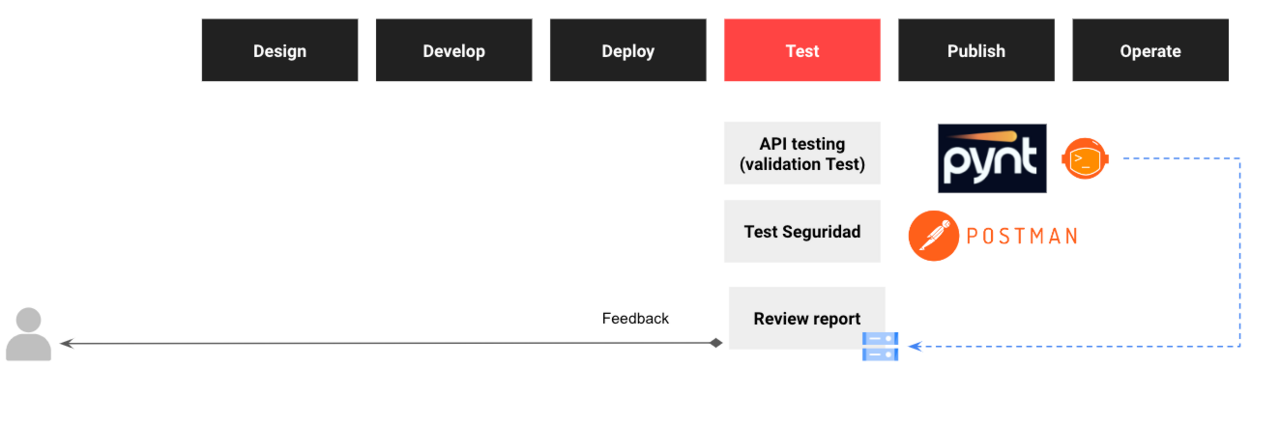Image resolution: width=1280 pixels, height=424 pixels.
Task: Go to the Operate stage block
Action: point(1150,50)
